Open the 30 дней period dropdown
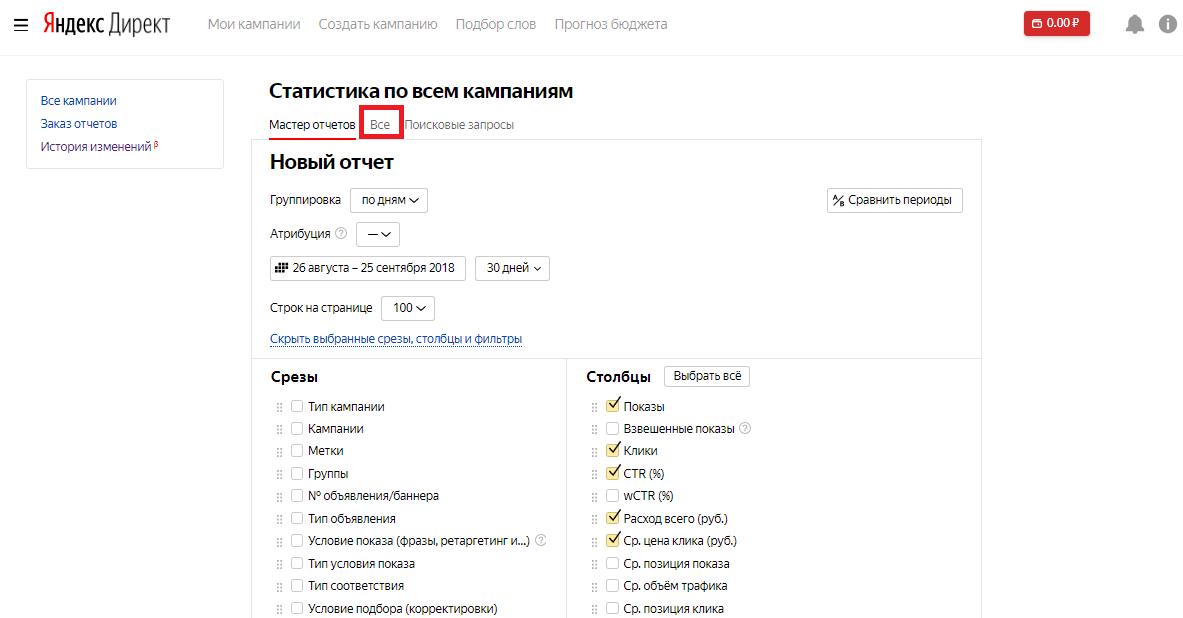 coord(512,268)
